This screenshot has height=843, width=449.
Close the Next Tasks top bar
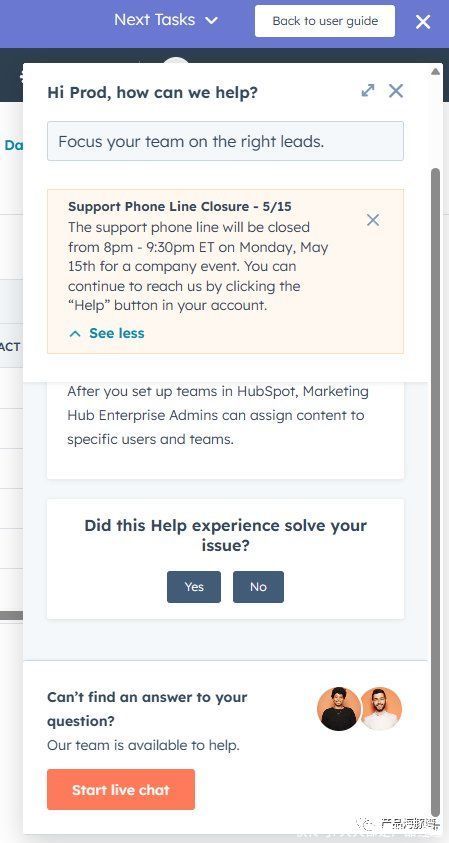[423, 22]
